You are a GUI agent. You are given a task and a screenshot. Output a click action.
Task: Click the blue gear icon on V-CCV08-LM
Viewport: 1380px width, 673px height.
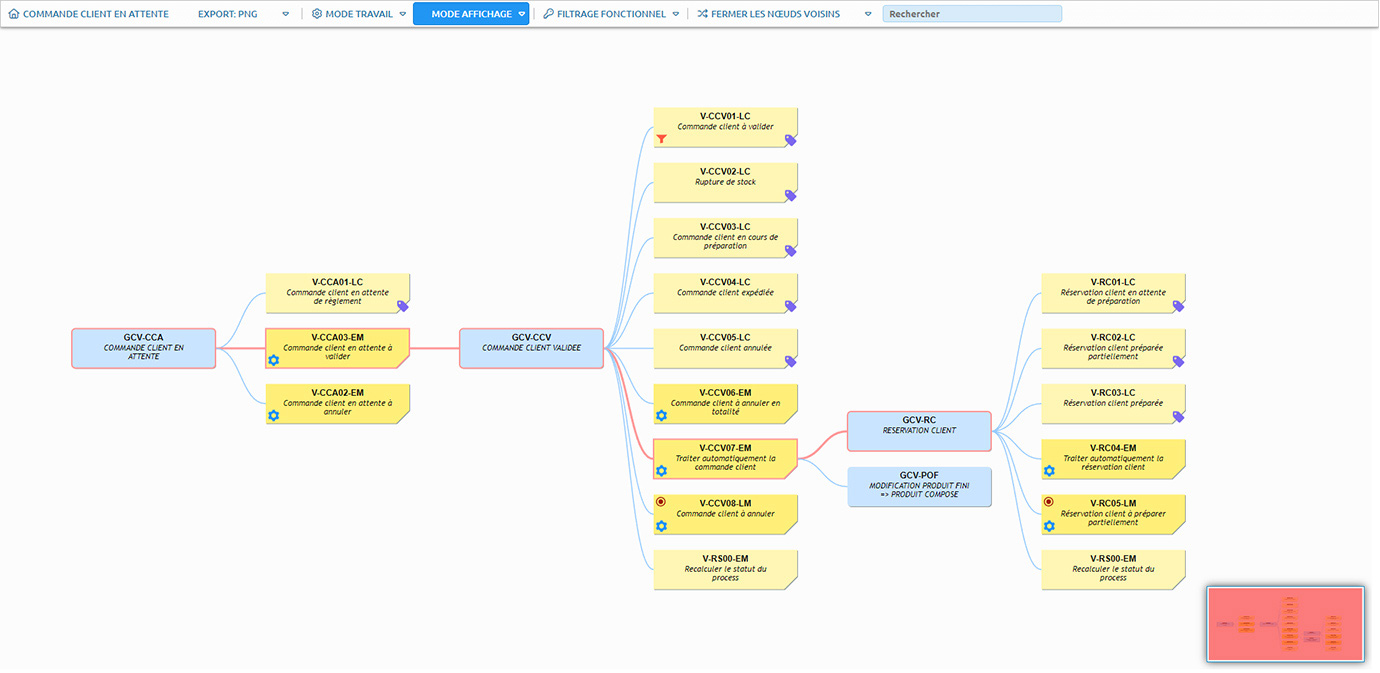pyautogui.click(x=661, y=526)
